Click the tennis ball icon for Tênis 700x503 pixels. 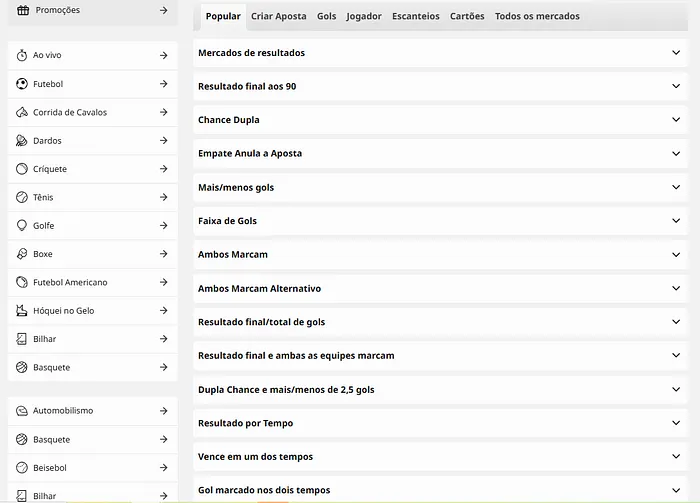[x=22, y=197]
